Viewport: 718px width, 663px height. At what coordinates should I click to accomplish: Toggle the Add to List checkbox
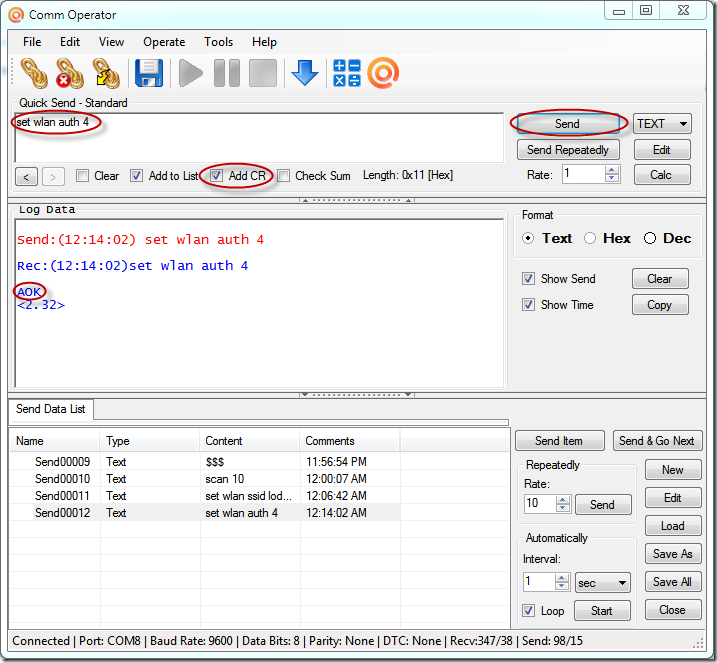pyautogui.click(x=136, y=176)
